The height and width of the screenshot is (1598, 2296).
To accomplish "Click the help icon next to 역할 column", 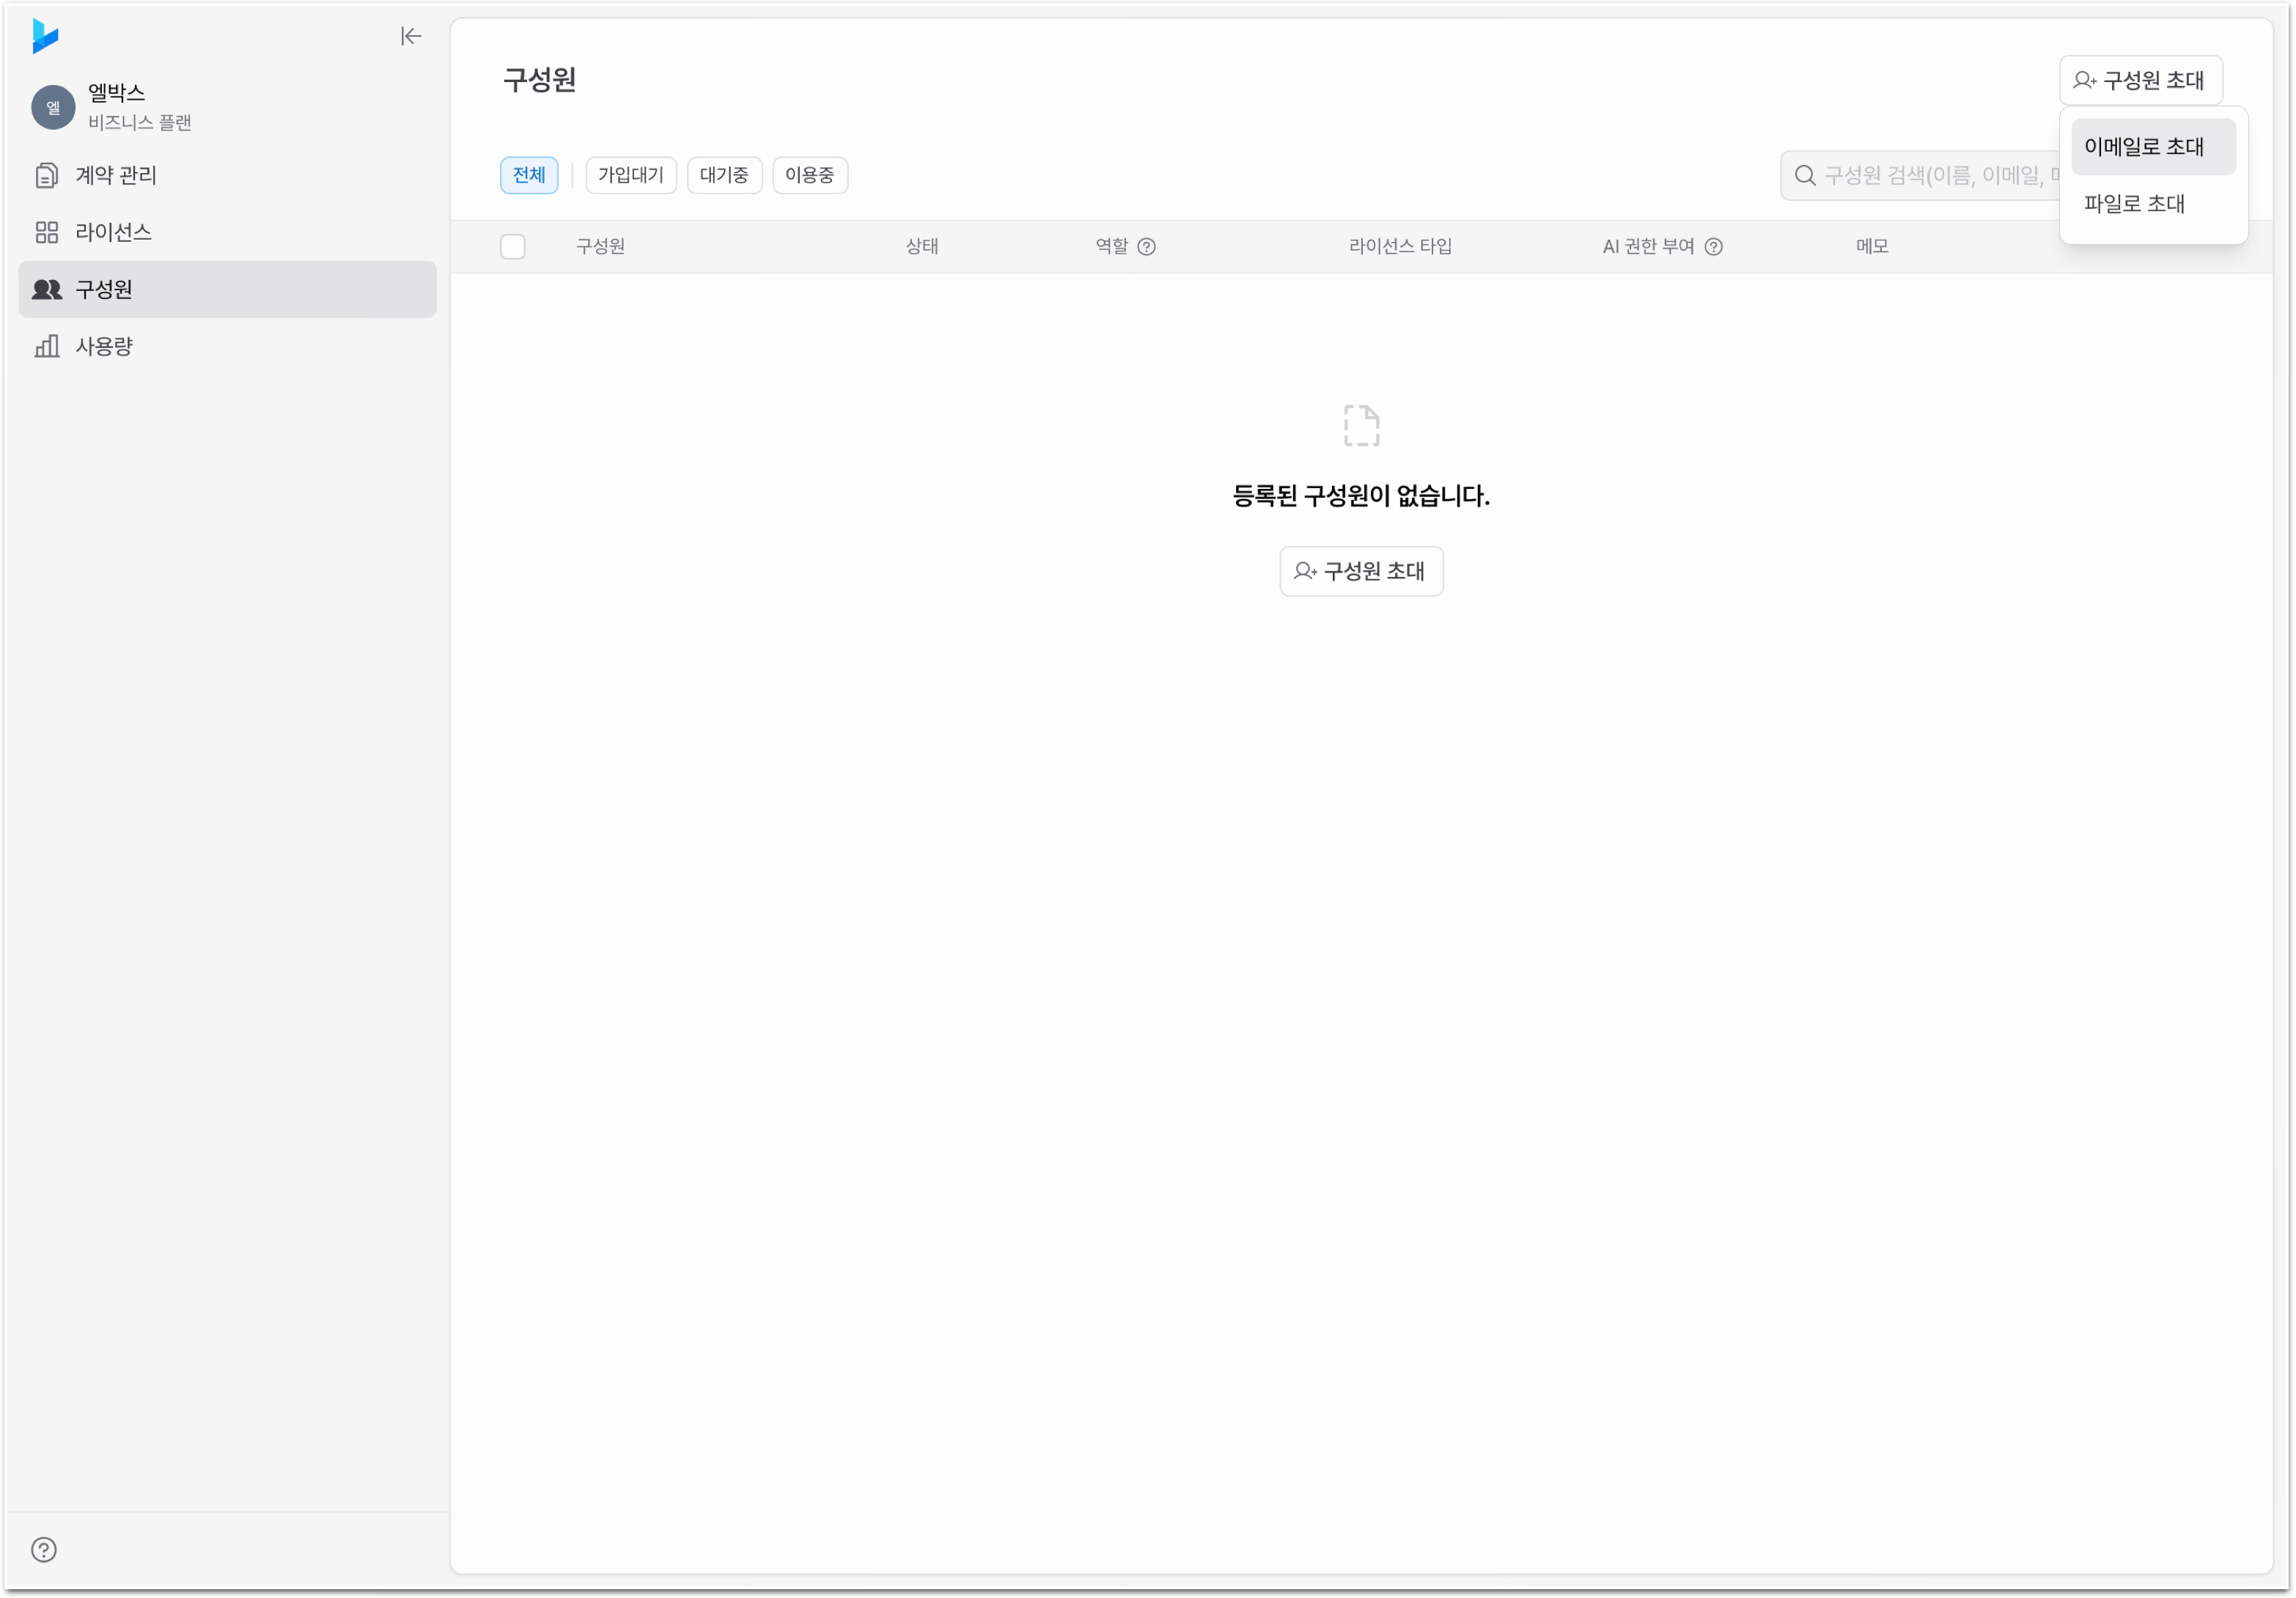I will (1147, 247).
